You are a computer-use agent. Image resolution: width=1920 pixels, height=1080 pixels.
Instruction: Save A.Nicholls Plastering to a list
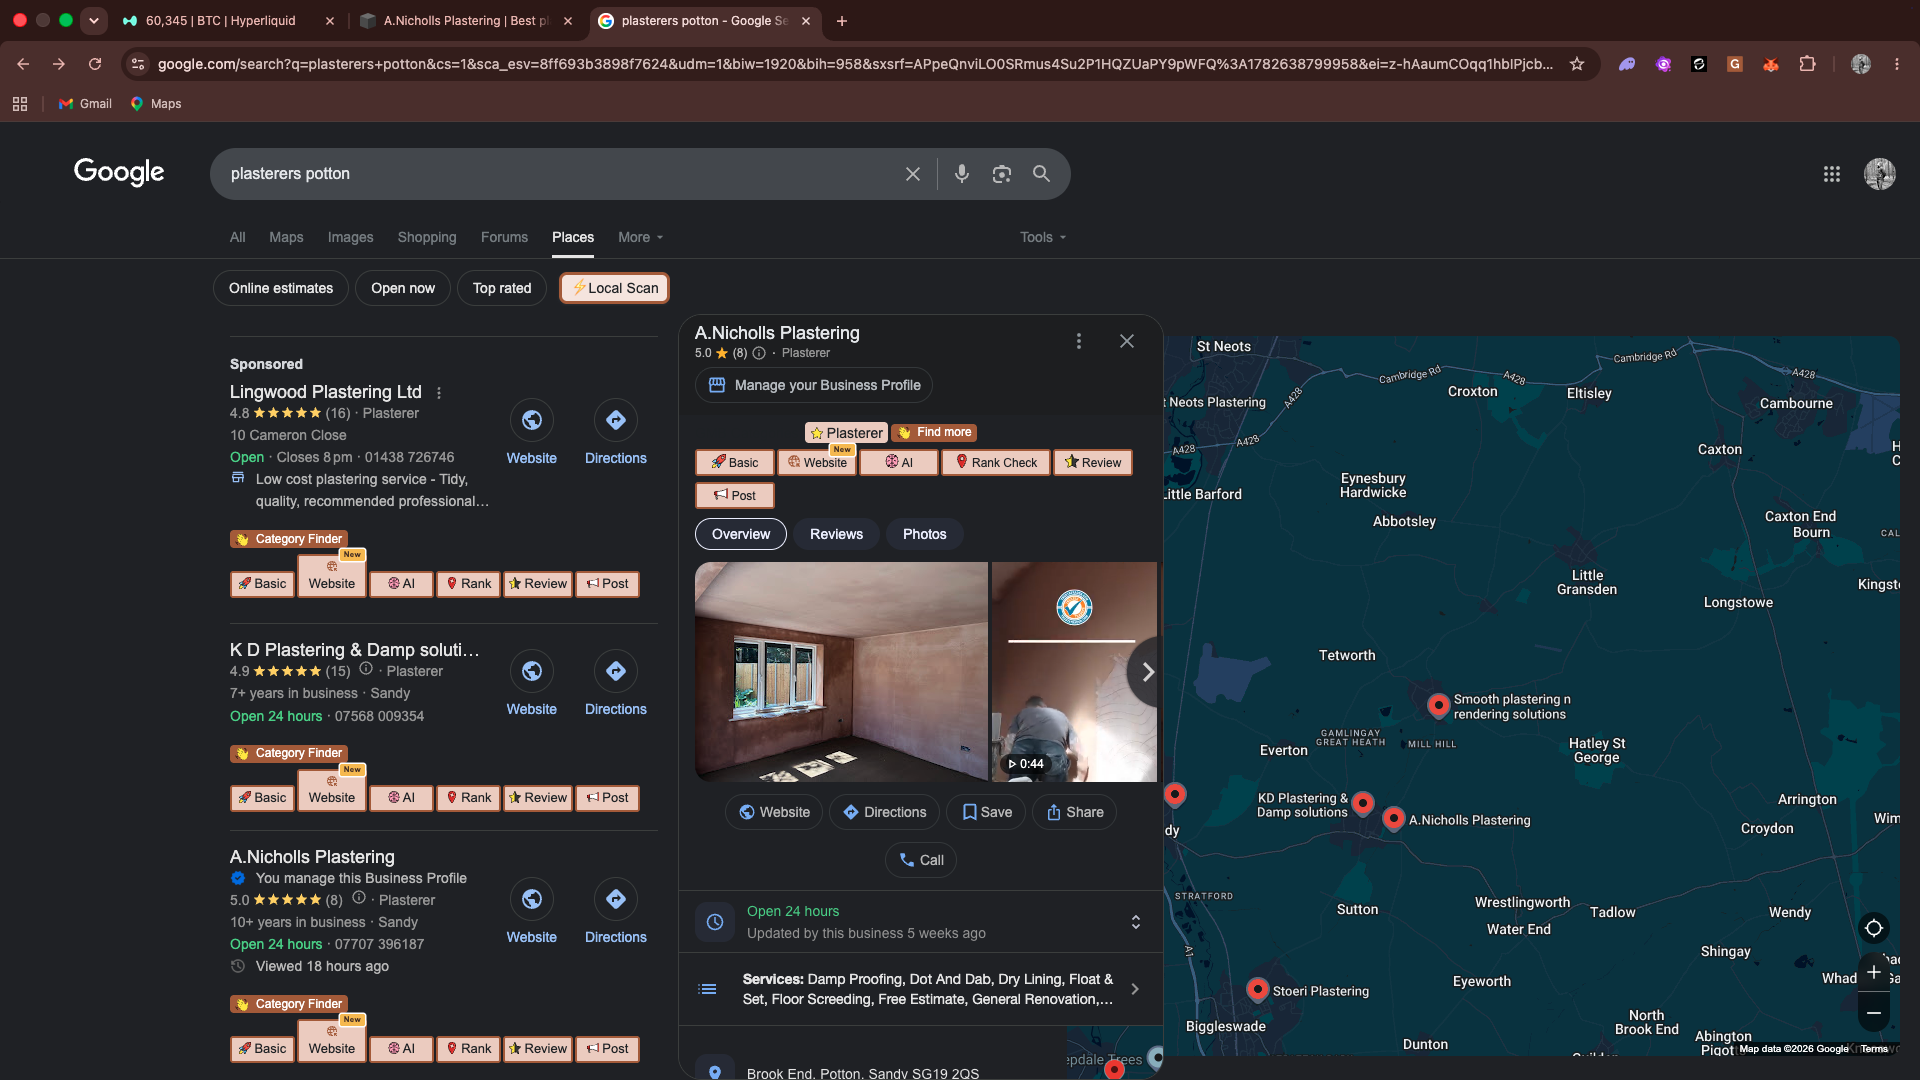(x=987, y=812)
